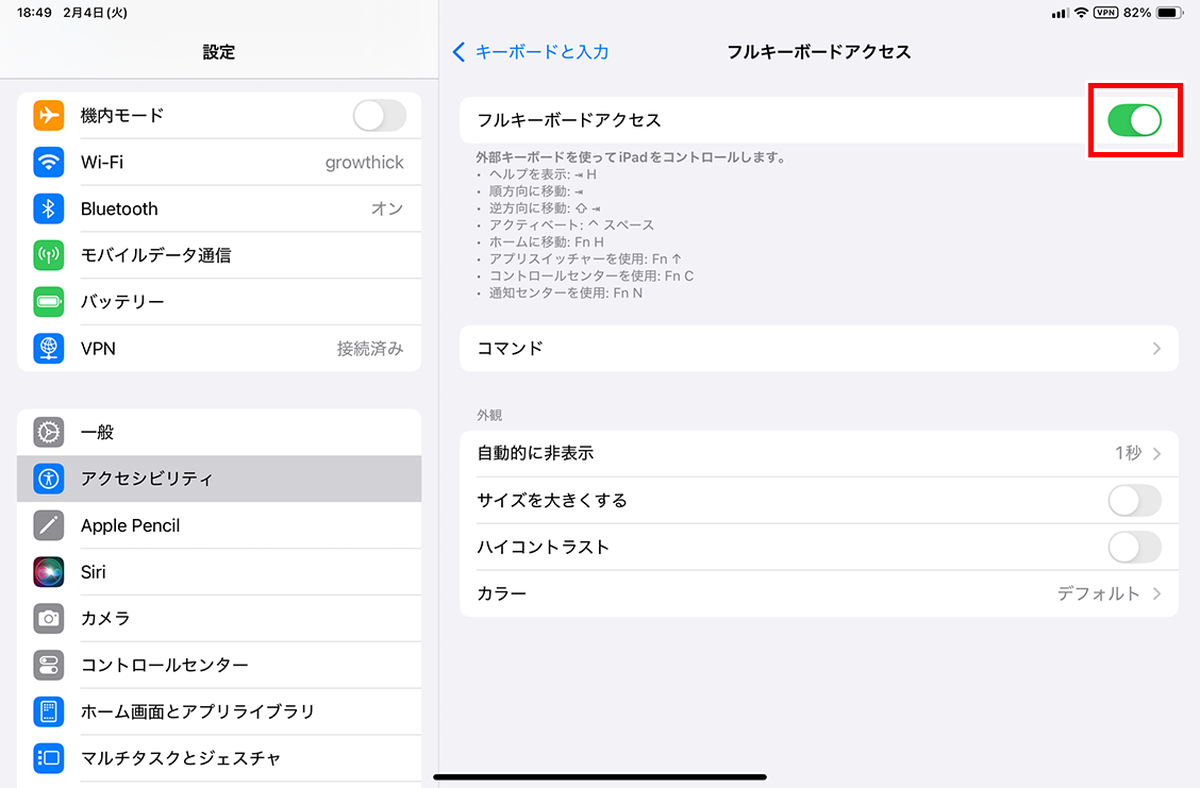The image size is (1200, 788).
Task: Tap the back chevron beside キーボードと入力
Action: 459,52
